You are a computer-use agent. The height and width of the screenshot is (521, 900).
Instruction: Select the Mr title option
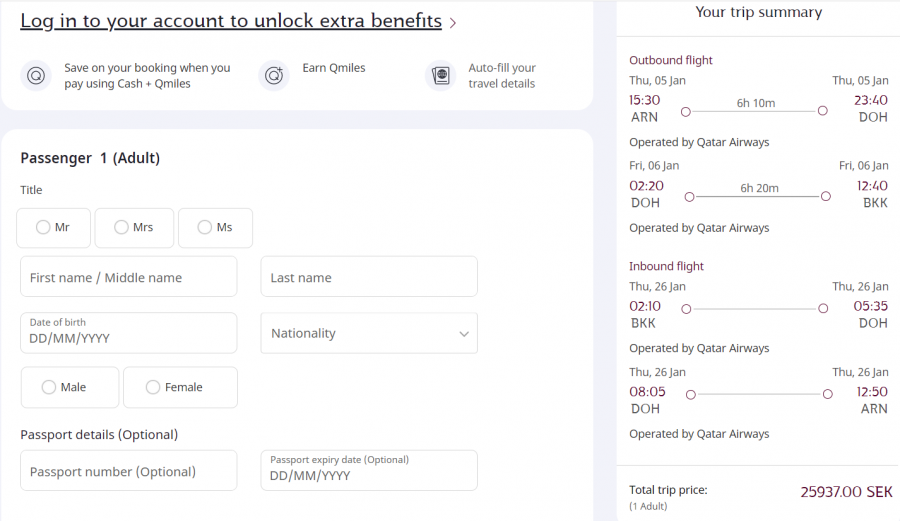pos(54,228)
